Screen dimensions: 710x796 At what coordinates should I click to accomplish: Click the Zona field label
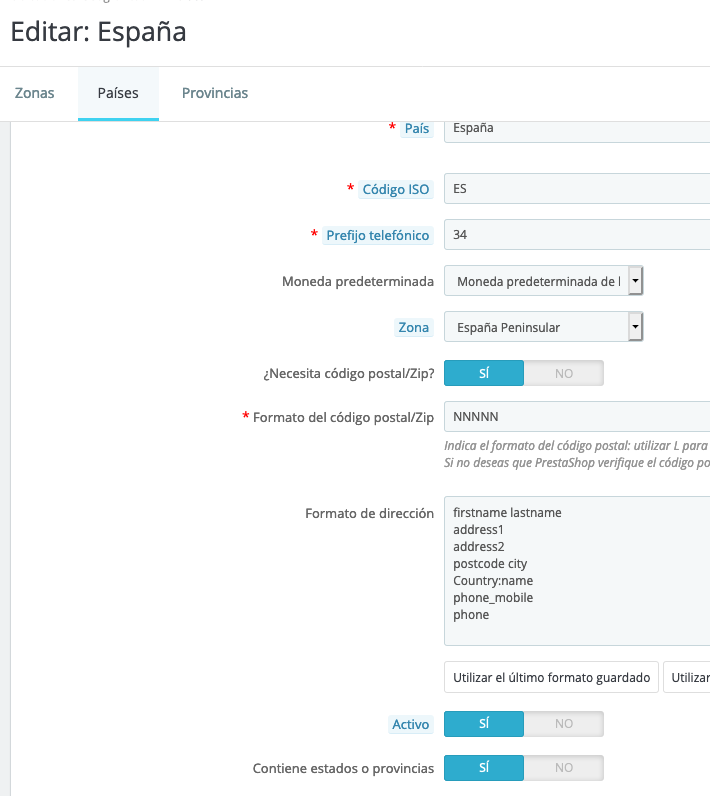pyautogui.click(x=414, y=327)
